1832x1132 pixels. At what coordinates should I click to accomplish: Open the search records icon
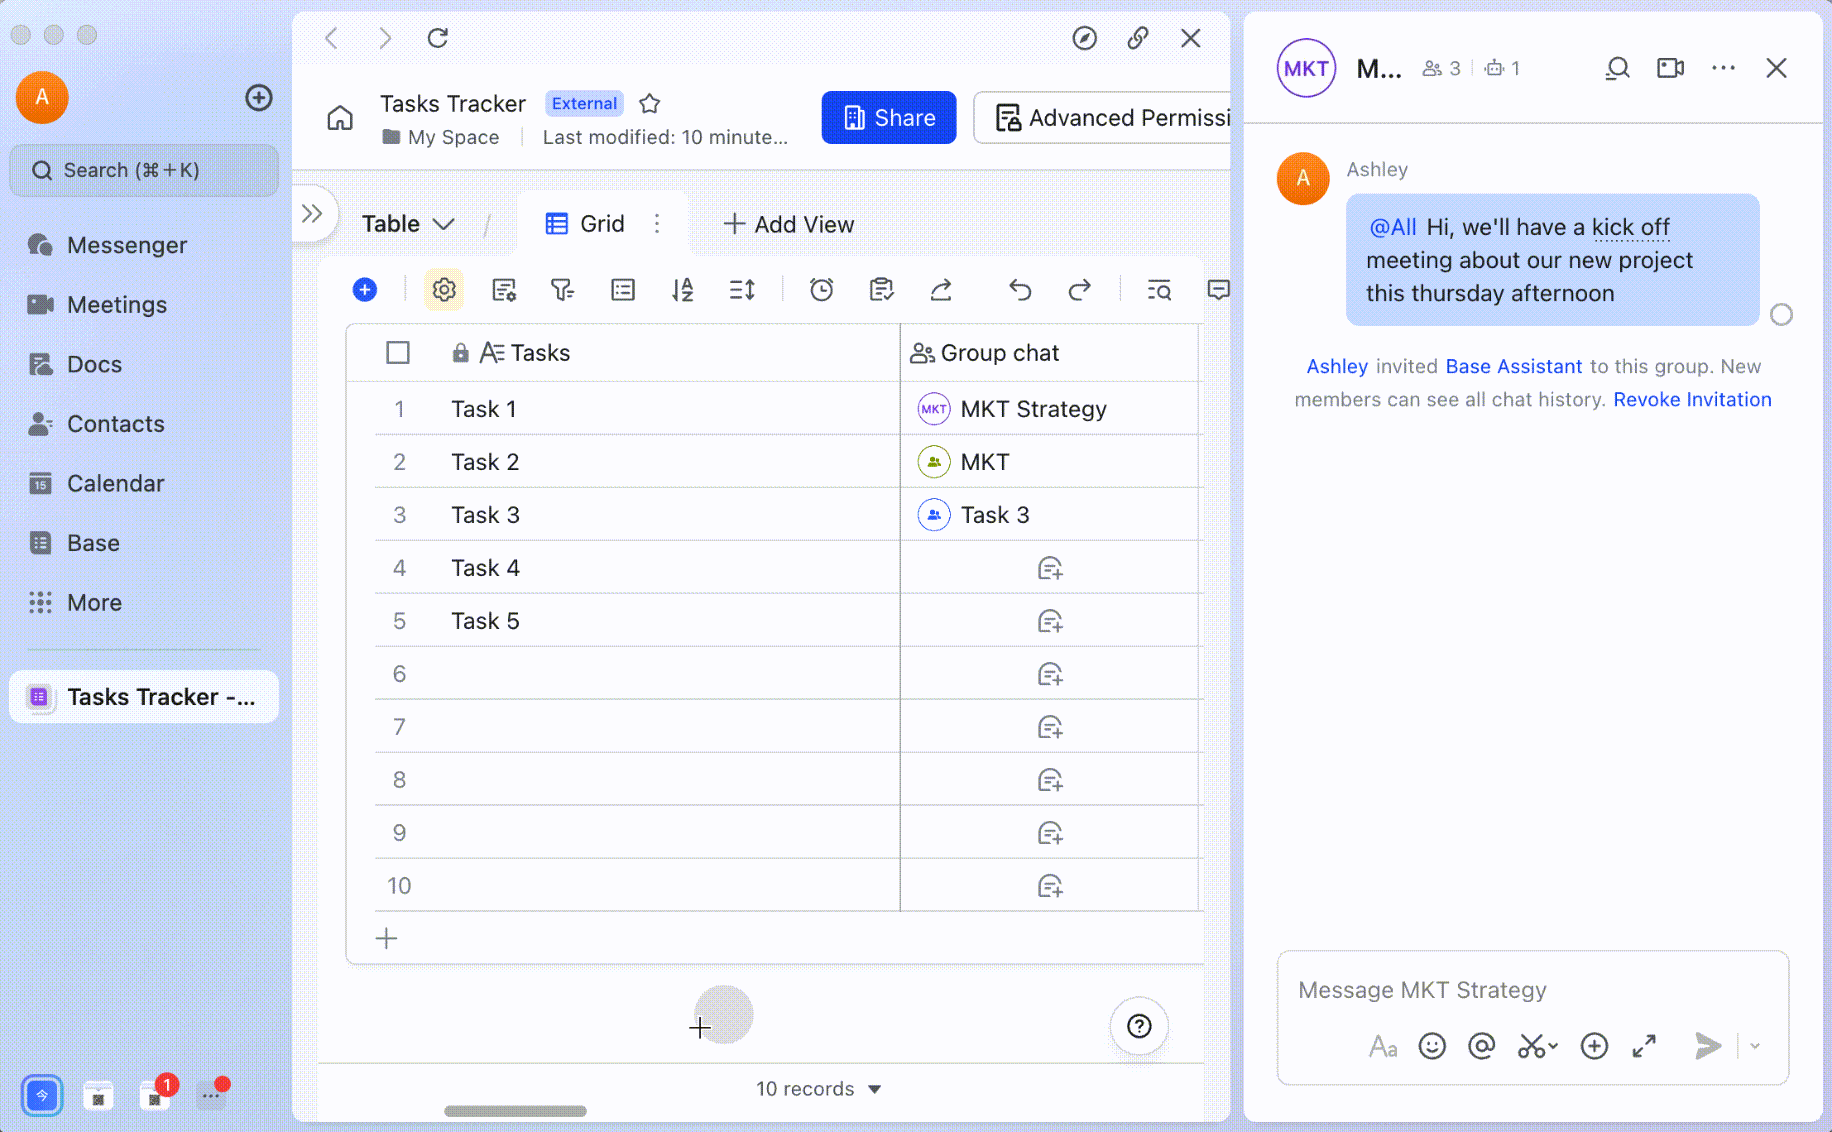tap(1159, 289)
